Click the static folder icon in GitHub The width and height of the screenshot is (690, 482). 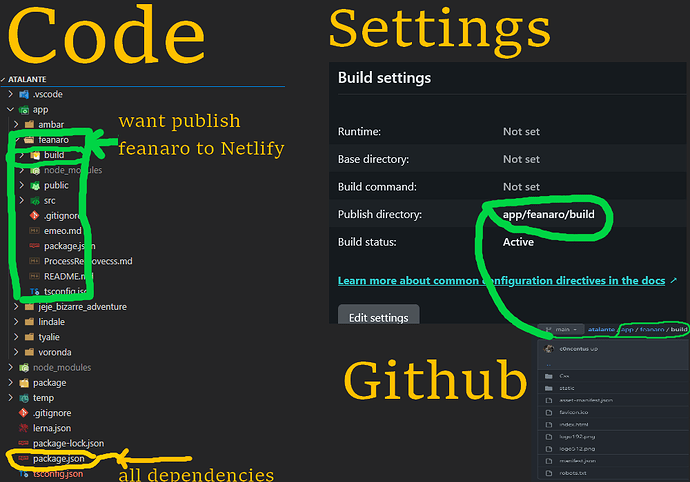[x=549, y=388]
